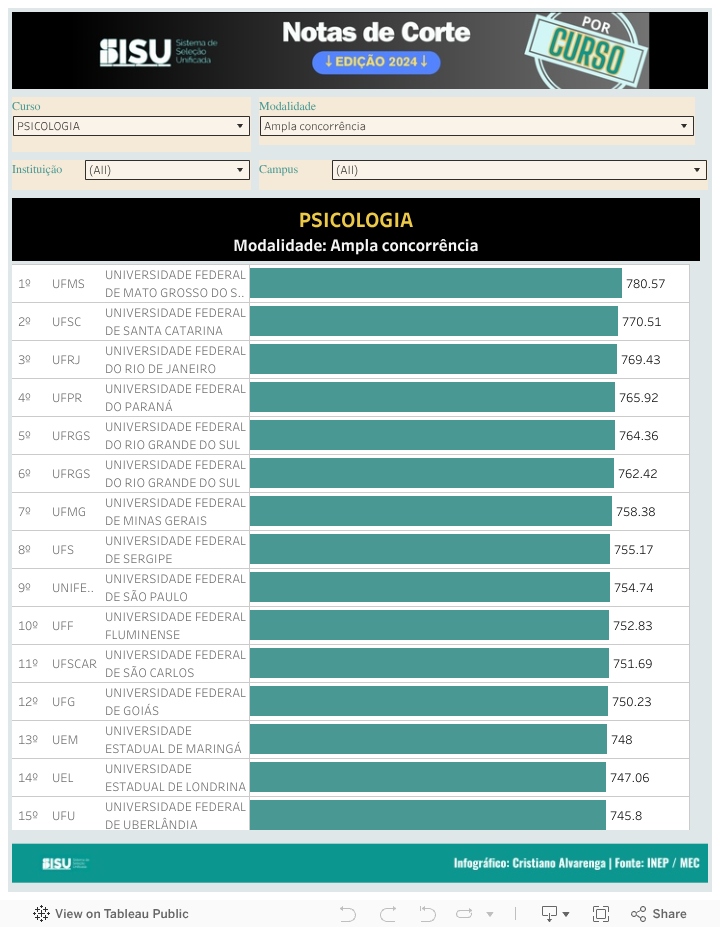Click the UFRJ row label
720x927 pixels.
coord(68,359)
